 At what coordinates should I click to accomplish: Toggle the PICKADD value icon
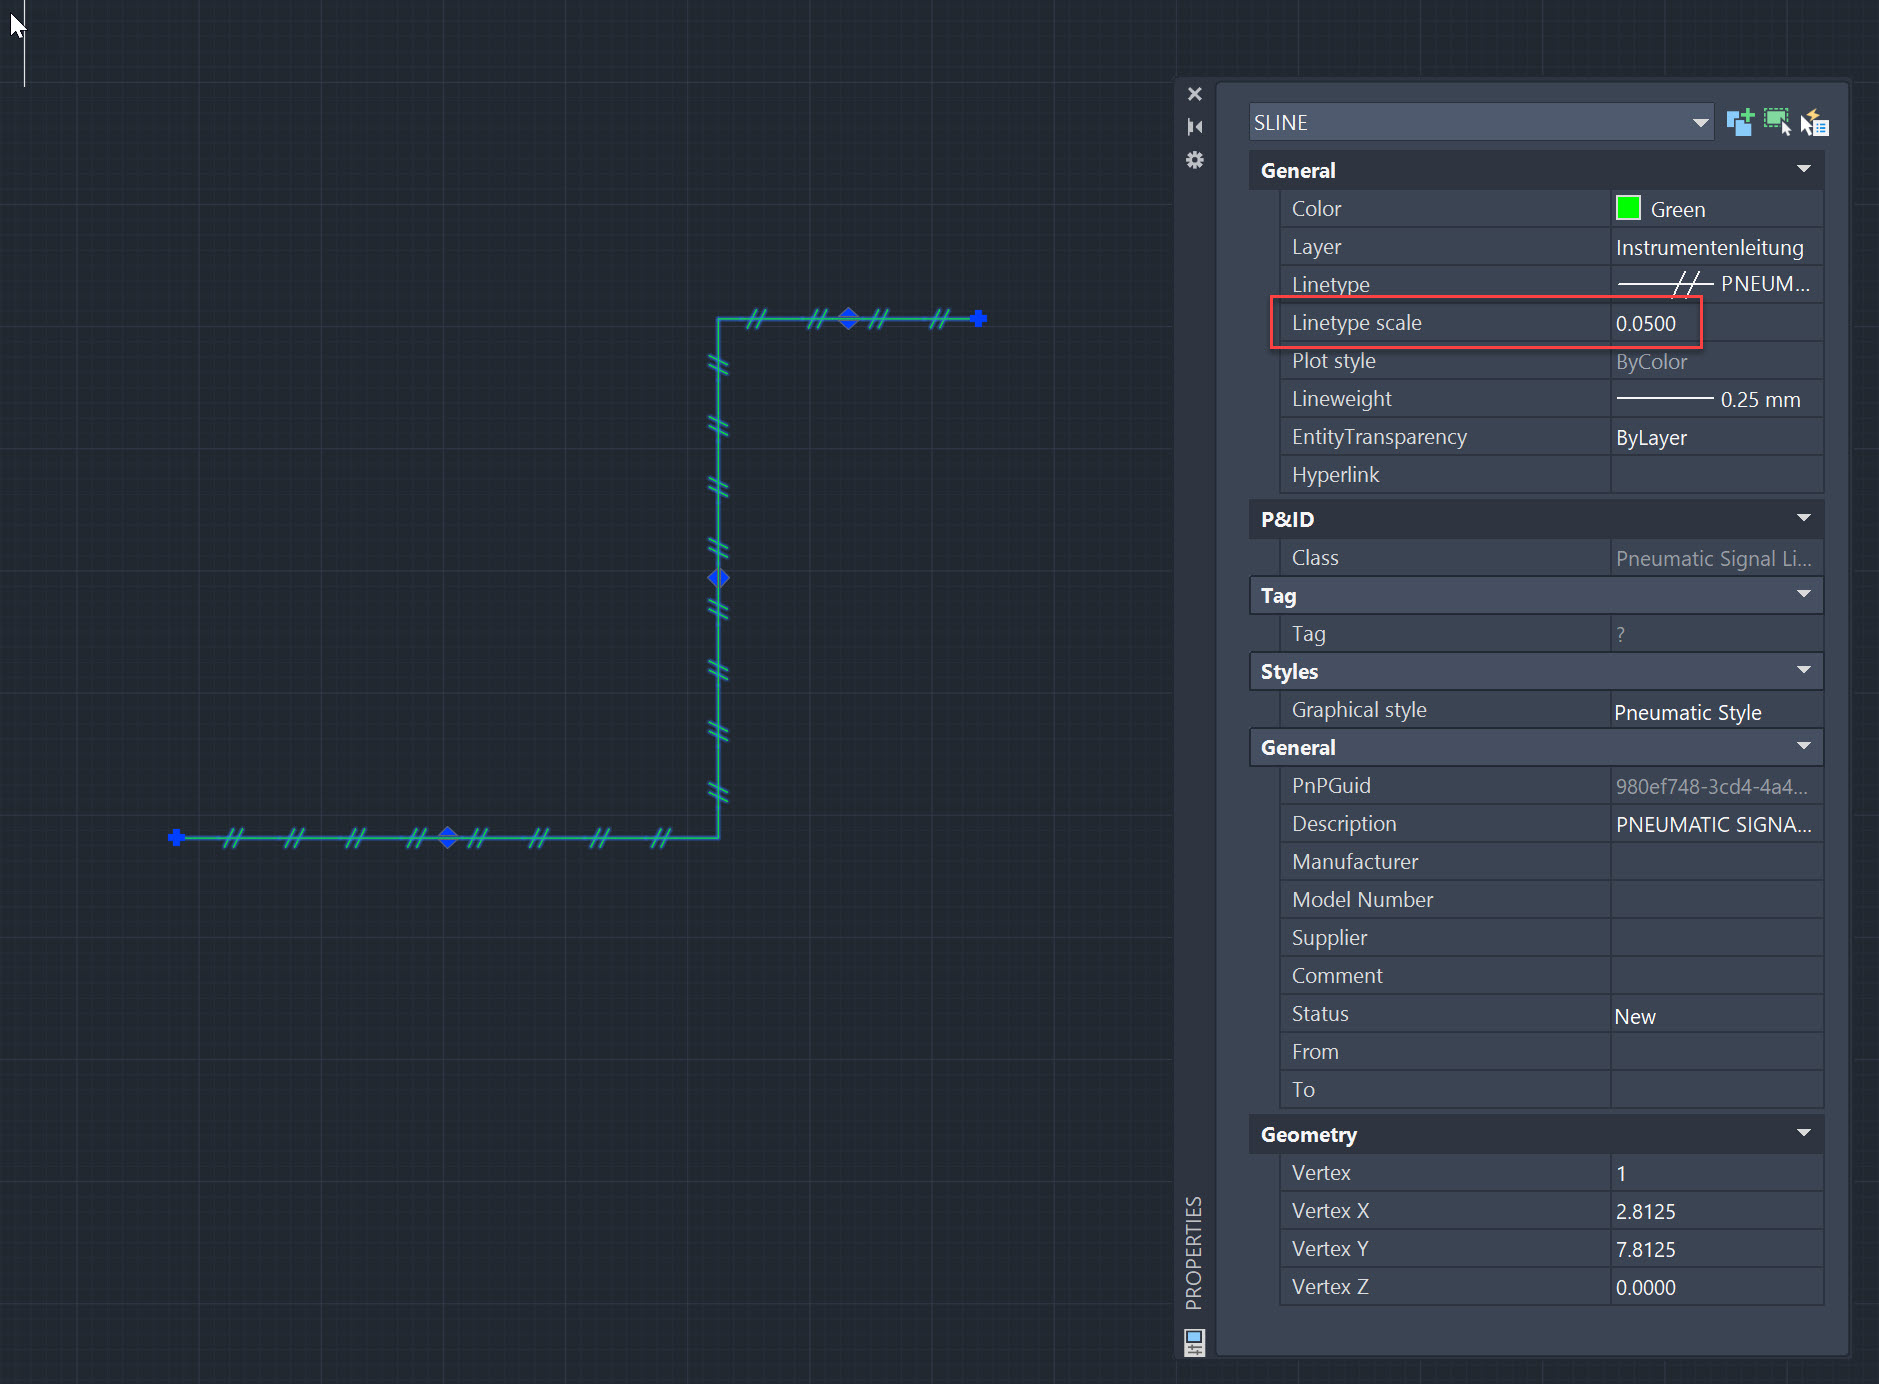point(1741,121)
